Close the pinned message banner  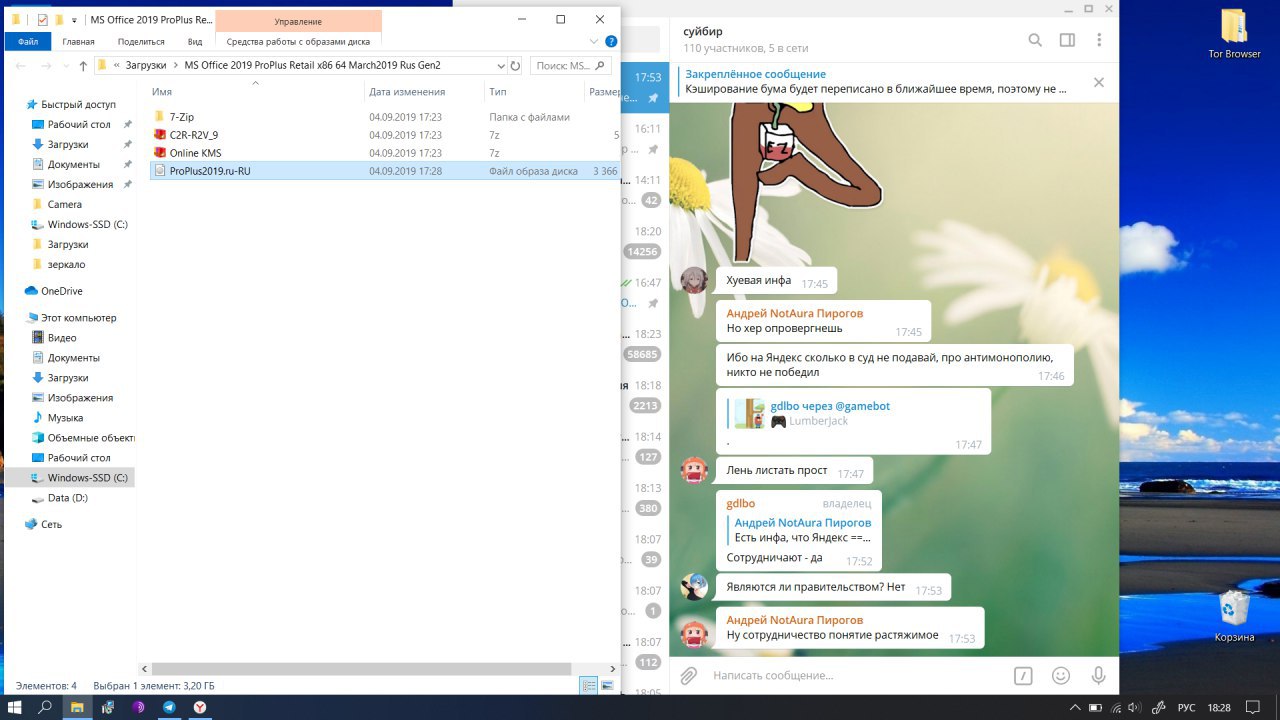click(1099, 82)
